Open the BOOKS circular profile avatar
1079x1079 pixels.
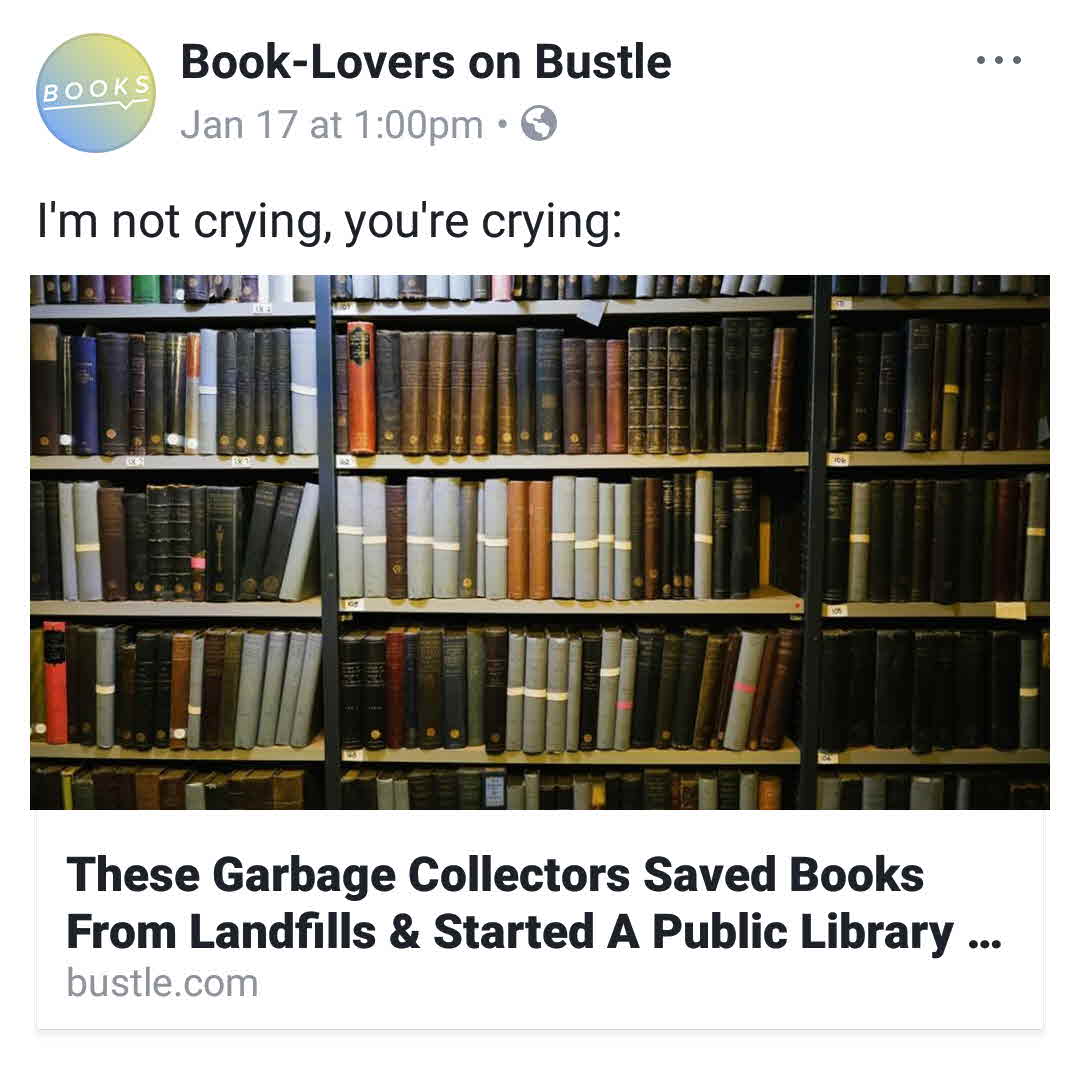[x=96, y=93]
